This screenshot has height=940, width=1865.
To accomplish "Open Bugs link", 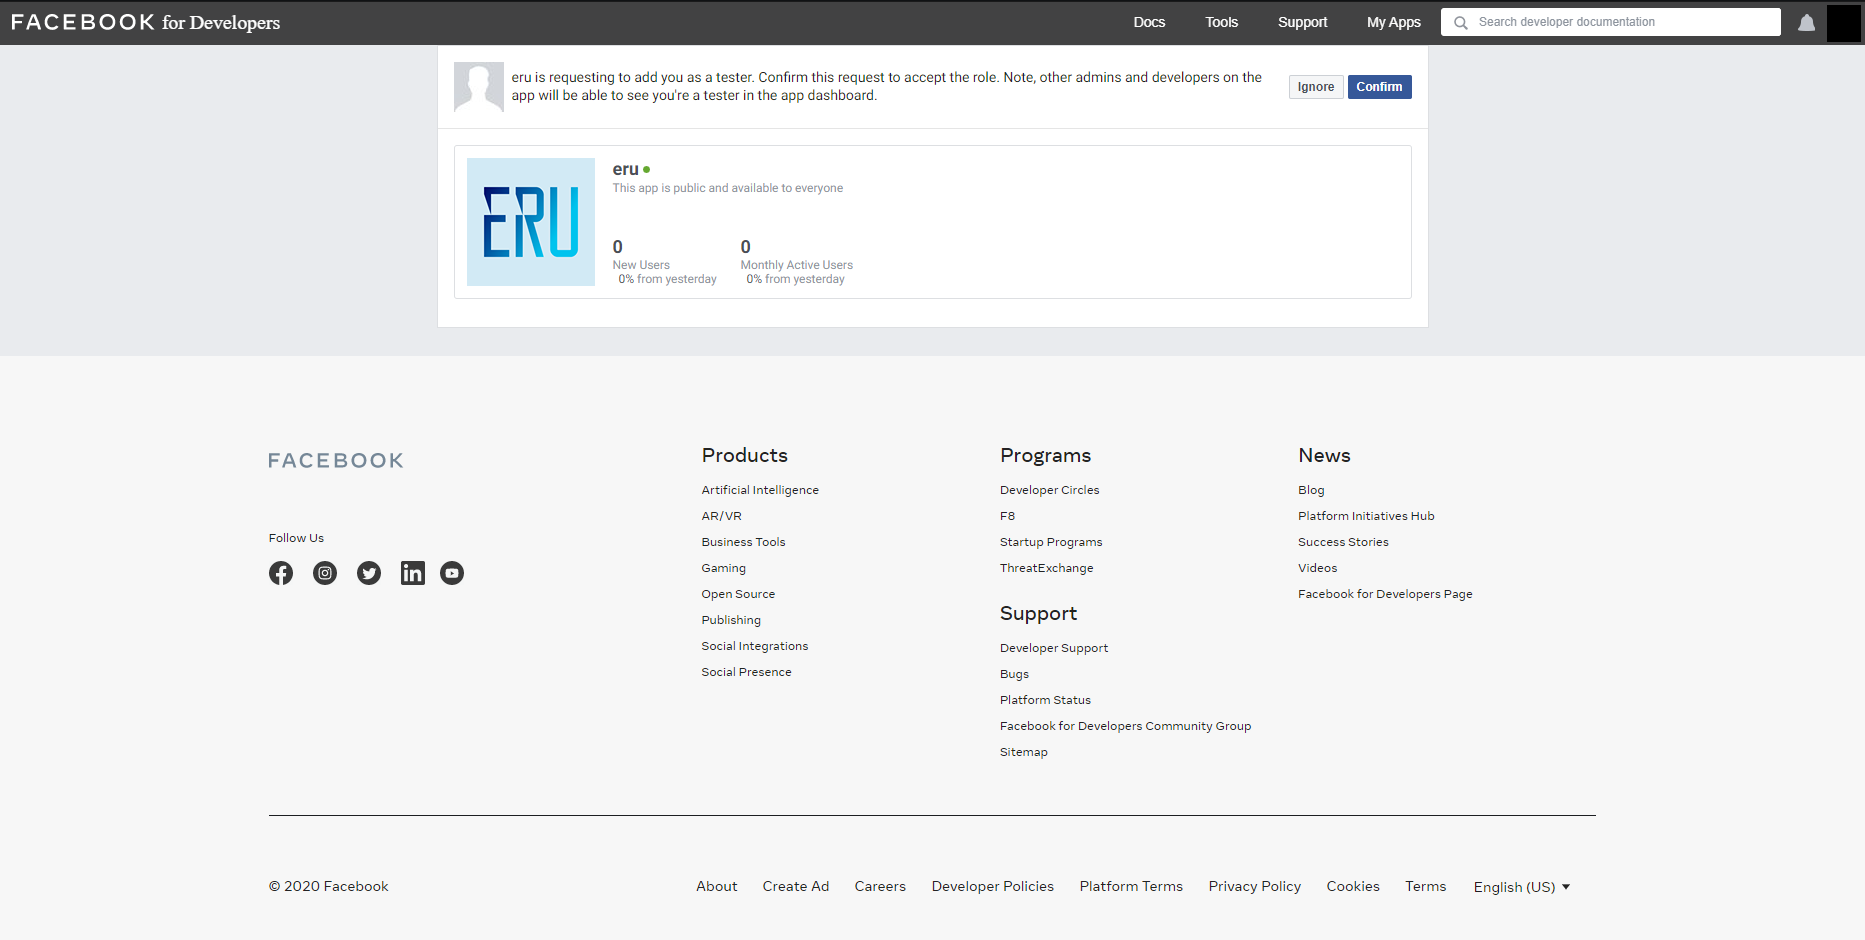I will click(x=1014, y=674).
